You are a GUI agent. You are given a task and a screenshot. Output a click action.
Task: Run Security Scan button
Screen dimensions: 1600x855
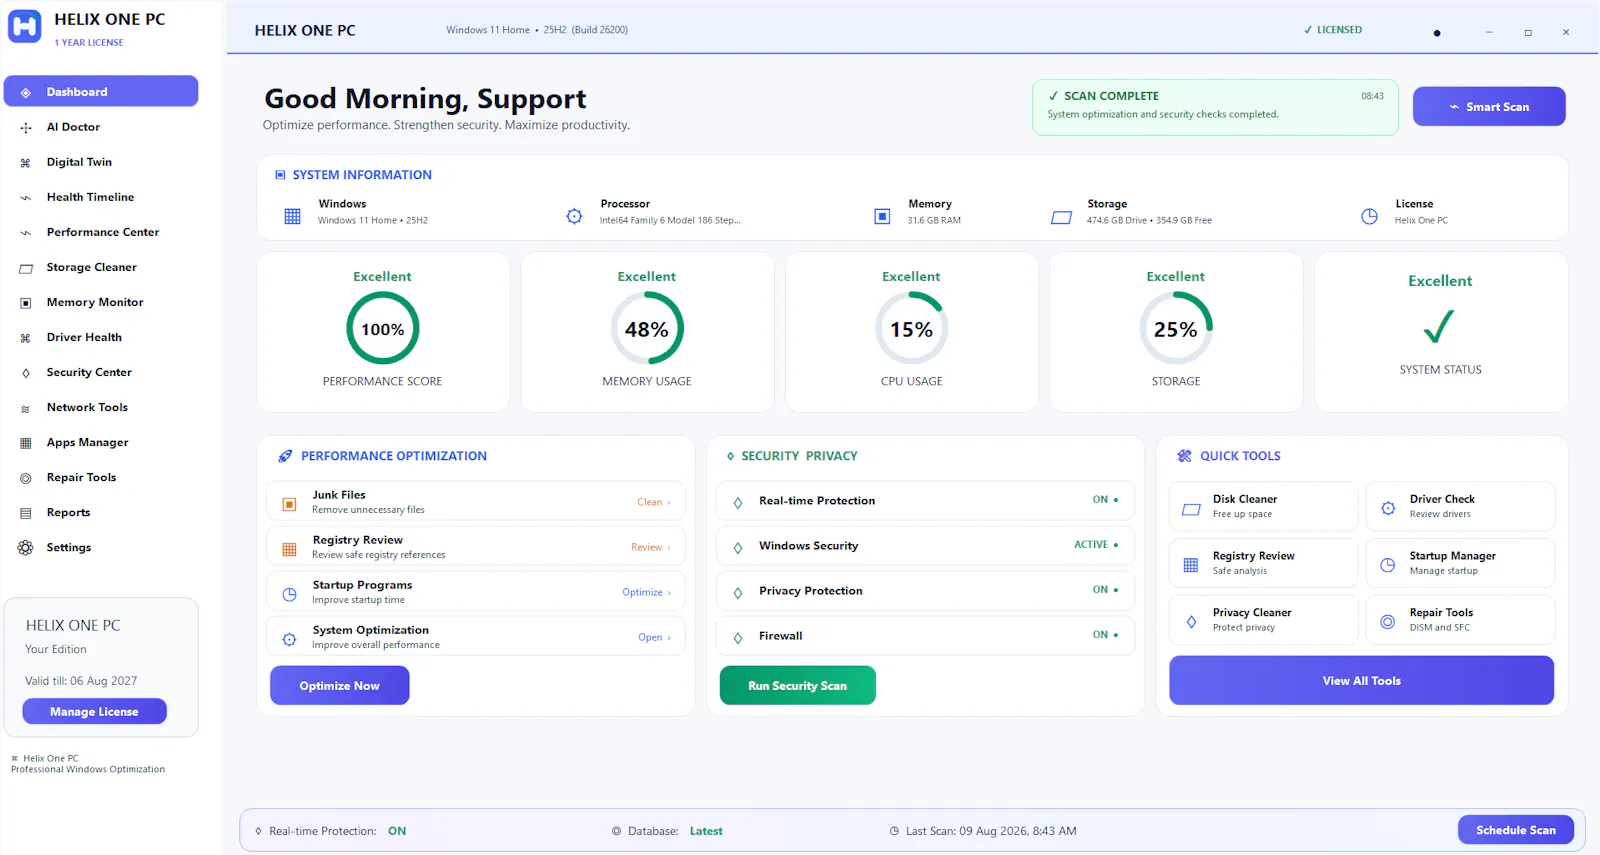(x=798, y=686)
